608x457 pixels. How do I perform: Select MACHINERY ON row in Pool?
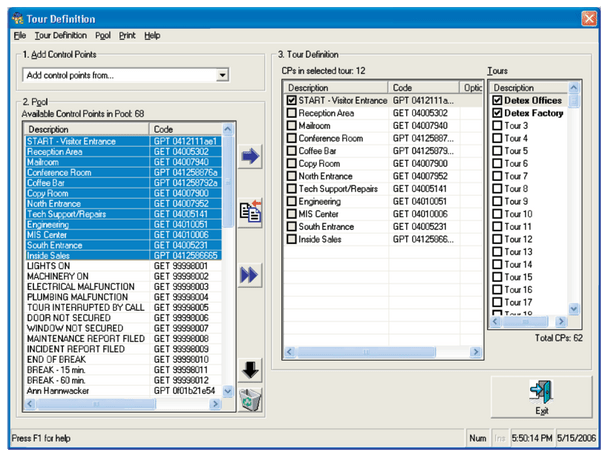pos(123,276)
